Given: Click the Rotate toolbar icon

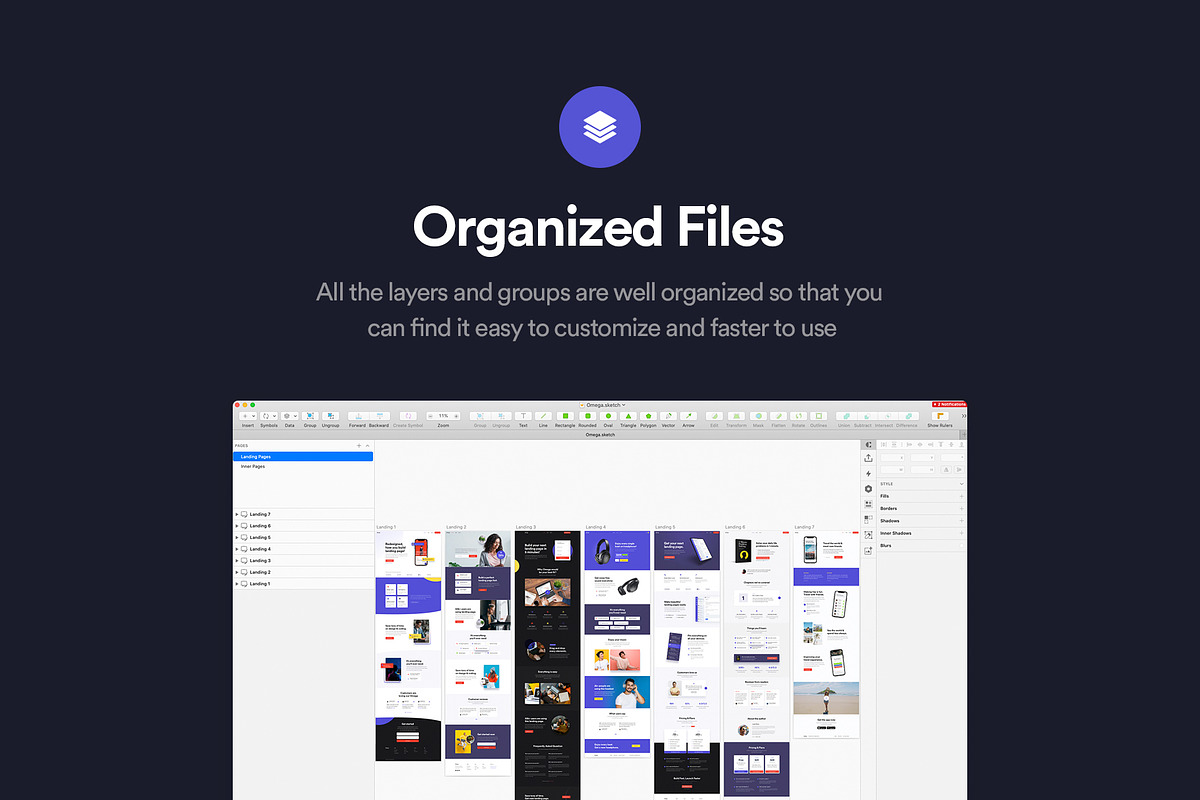Looking at the screenshot, I should pyautogui.click(x=797, y=416).
